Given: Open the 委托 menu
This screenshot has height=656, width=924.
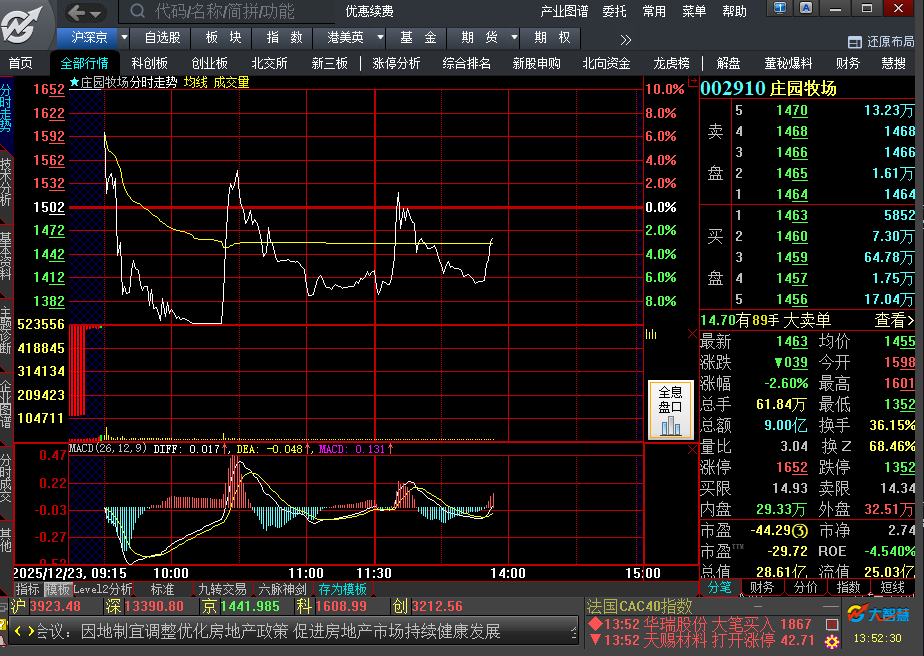Looking at the screenshot, I should [x=615, y=11].
